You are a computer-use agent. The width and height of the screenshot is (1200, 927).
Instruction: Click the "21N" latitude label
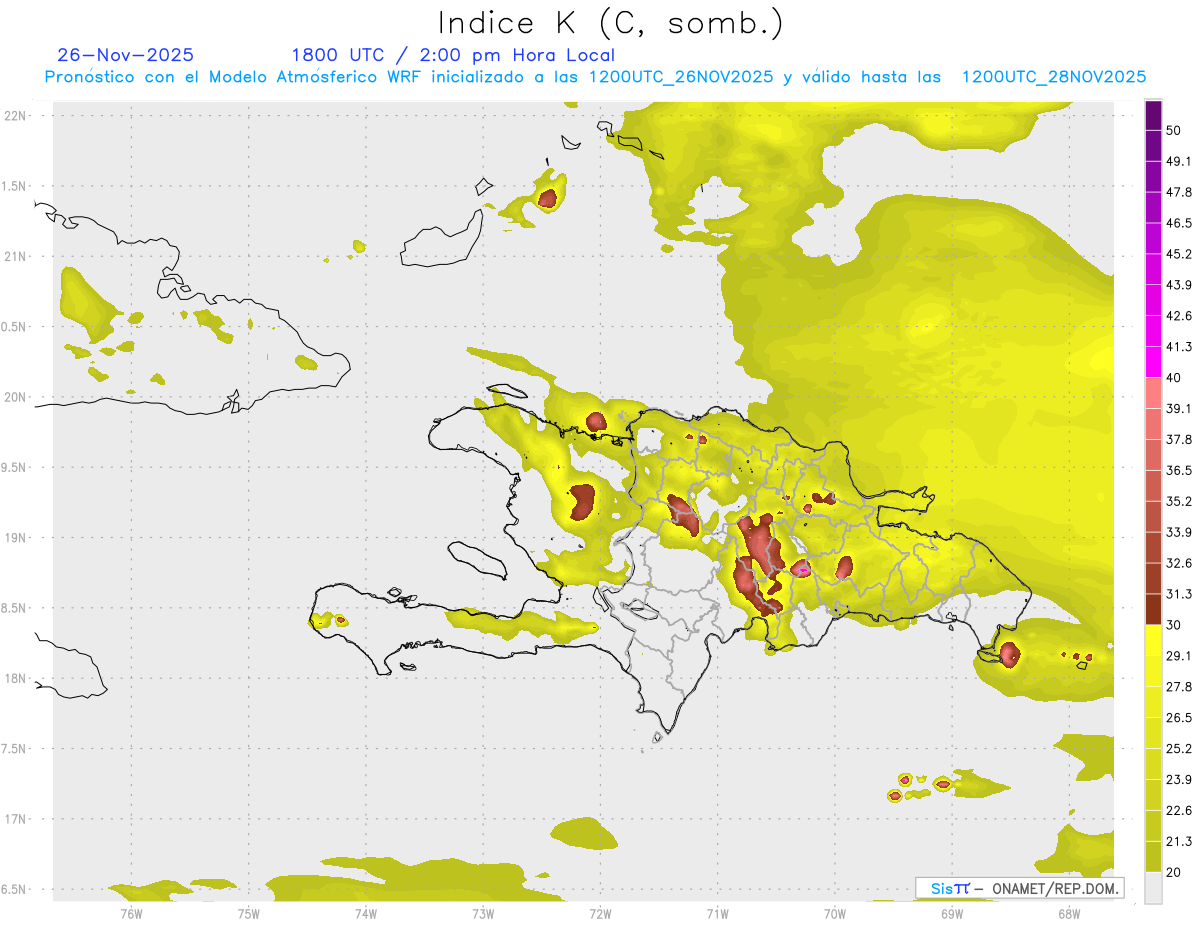[x=16, y=256]
